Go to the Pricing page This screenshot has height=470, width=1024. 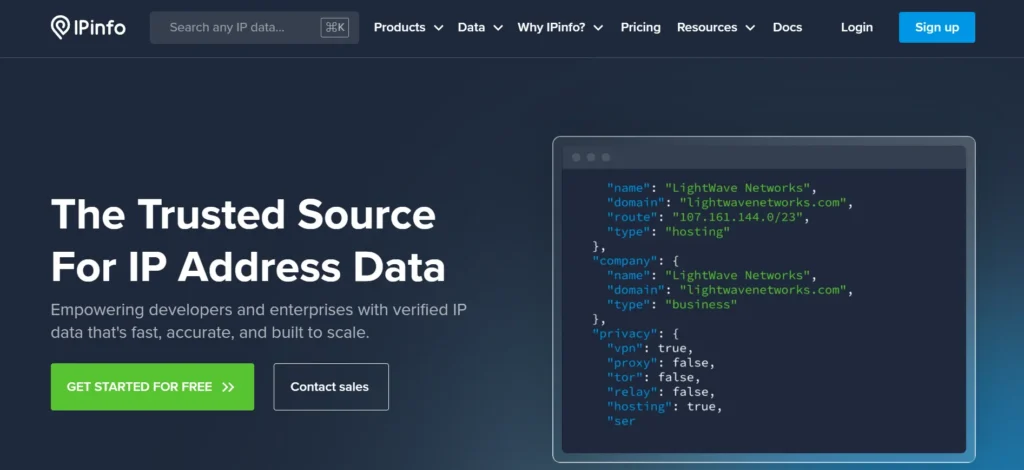tap(640, 27)
